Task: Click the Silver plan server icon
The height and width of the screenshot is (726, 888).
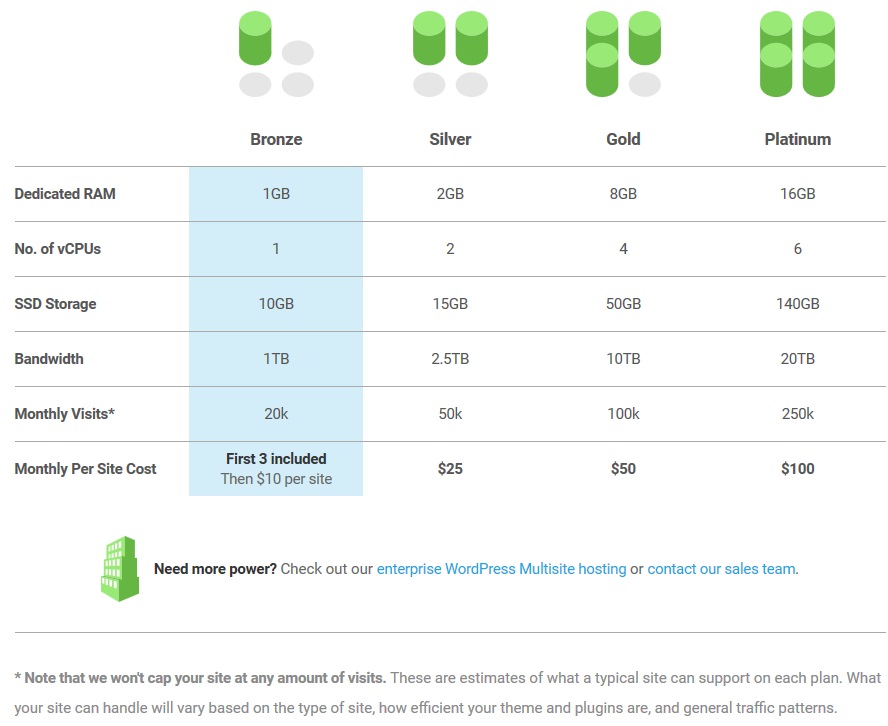Action: tap(450, 54)
